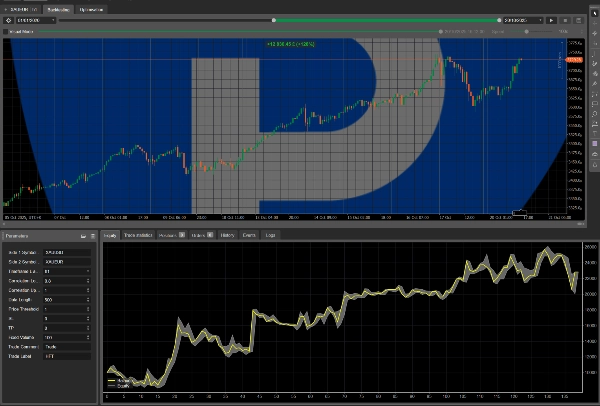The width and height of the screenshot is (600, 406).
Task: Select the layered channel drawing tool
Action: pos(595,73)
